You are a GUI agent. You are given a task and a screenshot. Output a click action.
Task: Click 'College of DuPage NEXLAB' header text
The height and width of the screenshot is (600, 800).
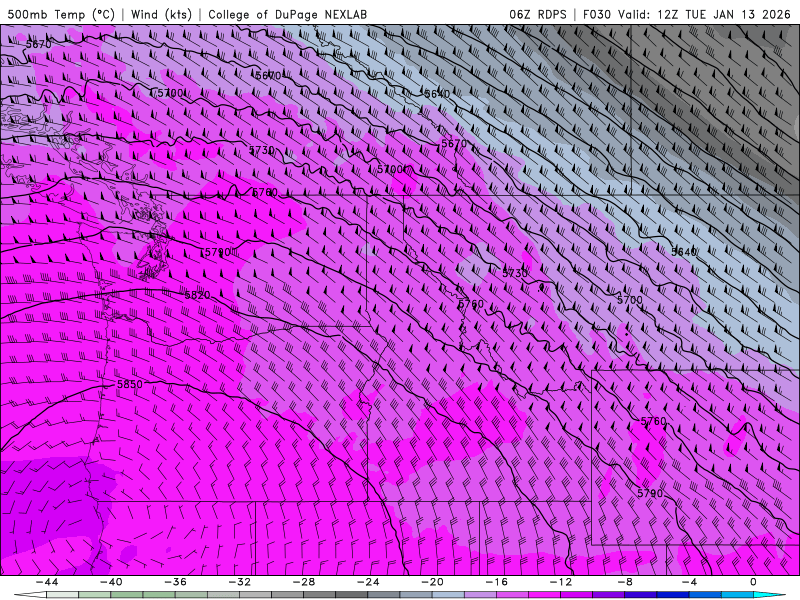(287, 14)
